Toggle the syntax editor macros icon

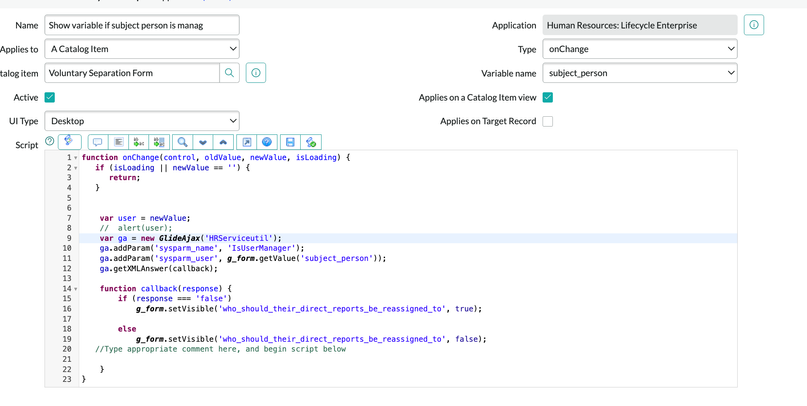pos(69,142)
